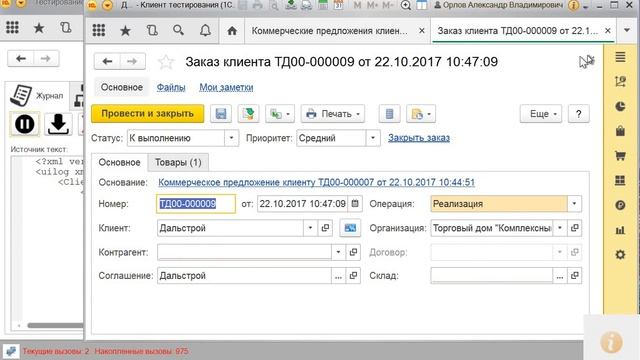Open sidebar shopping cart section icon
Image resolution: width=640 pixels, height=360 pixels.
pos(620,156)
